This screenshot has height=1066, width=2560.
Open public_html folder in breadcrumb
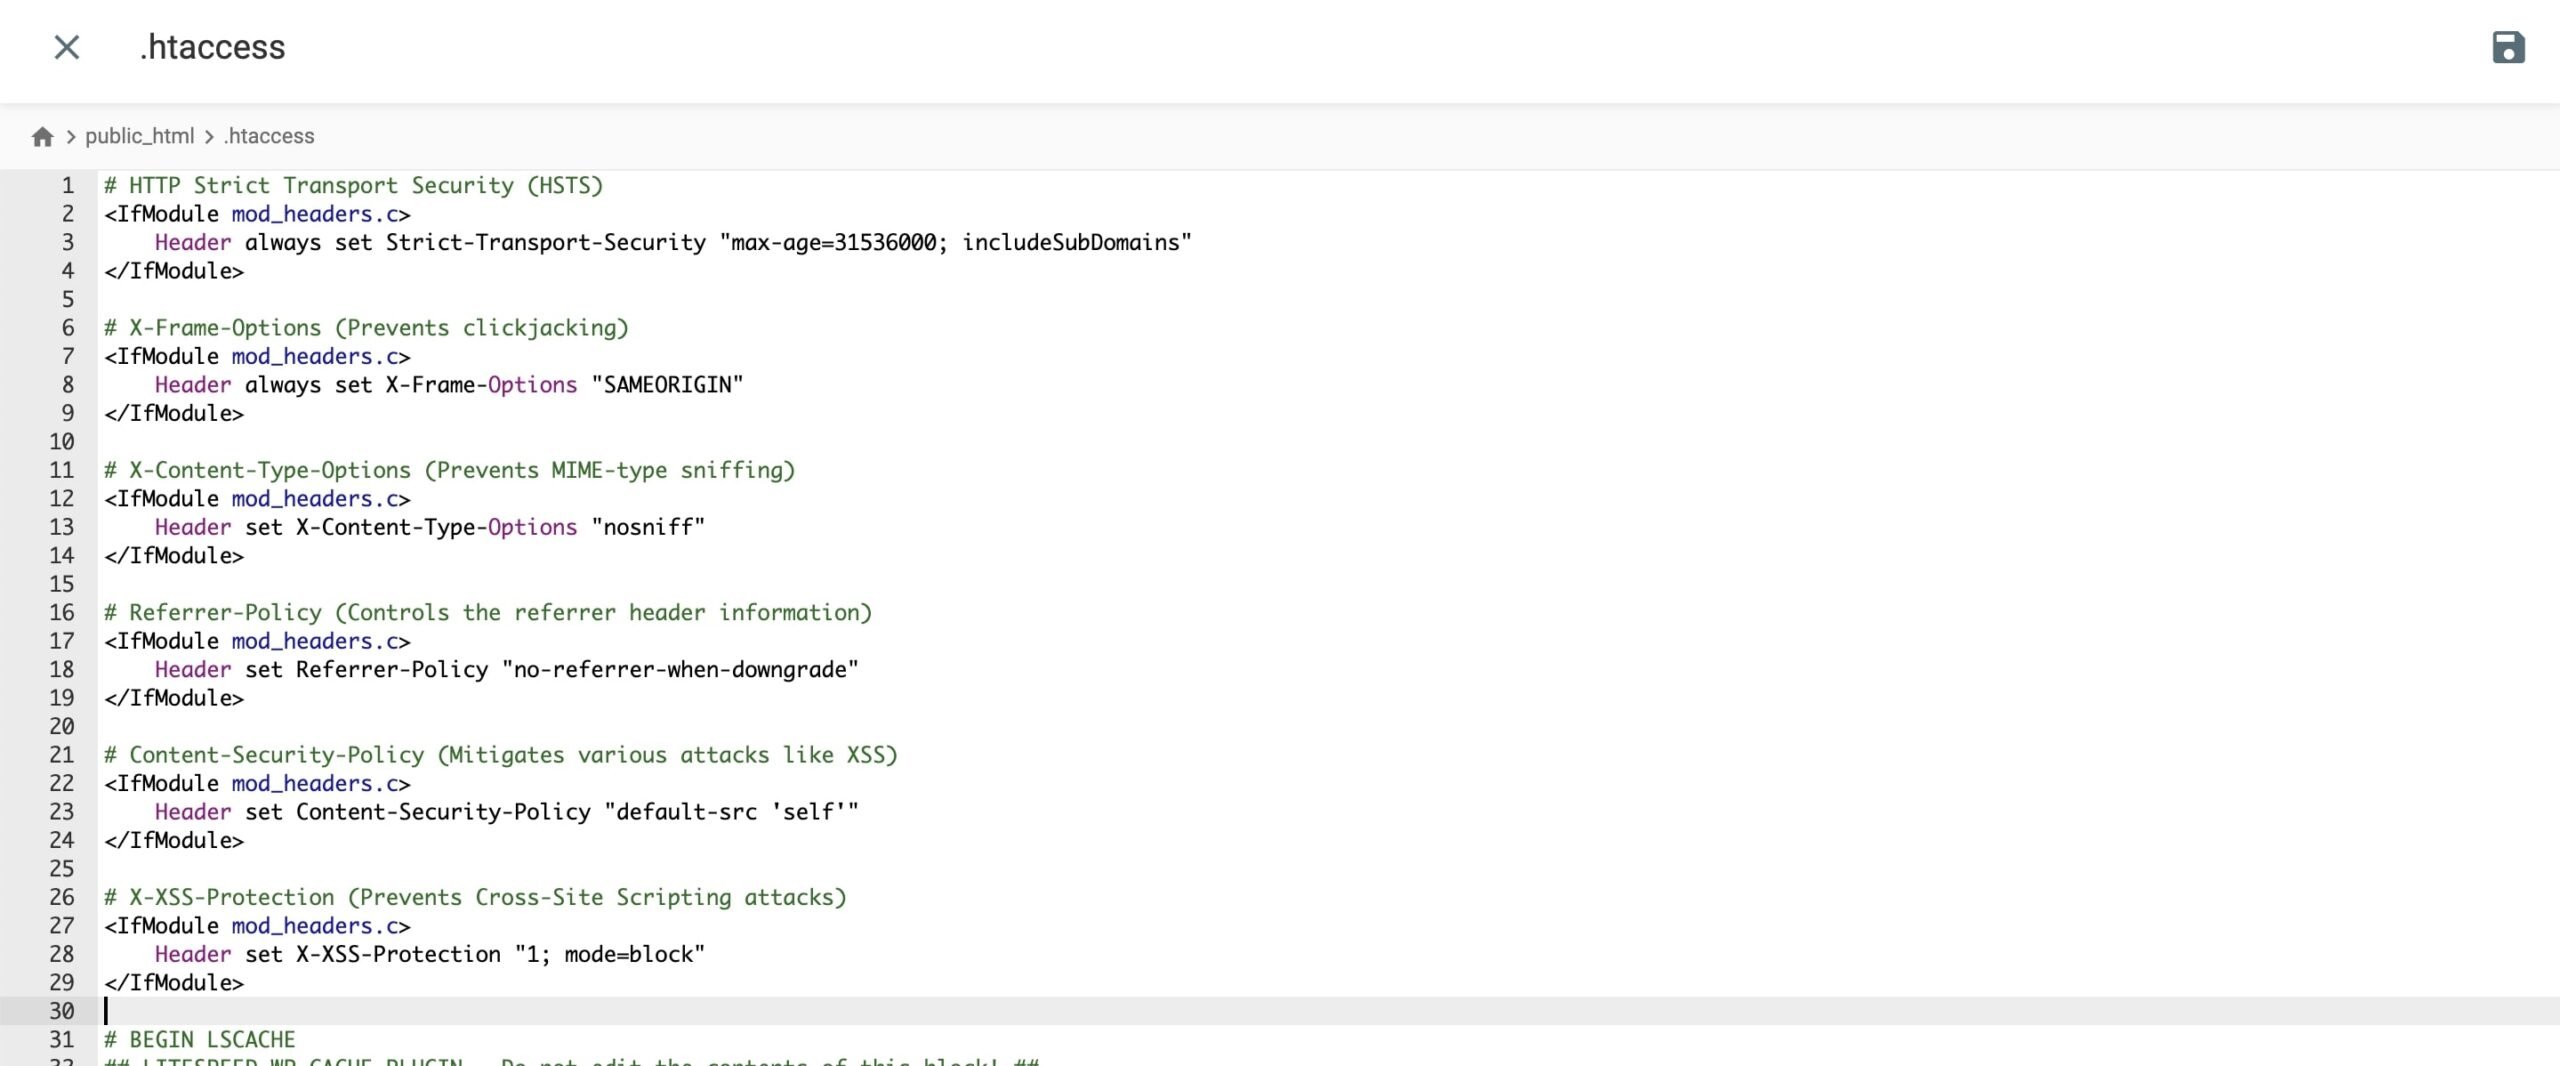point(139,136)
